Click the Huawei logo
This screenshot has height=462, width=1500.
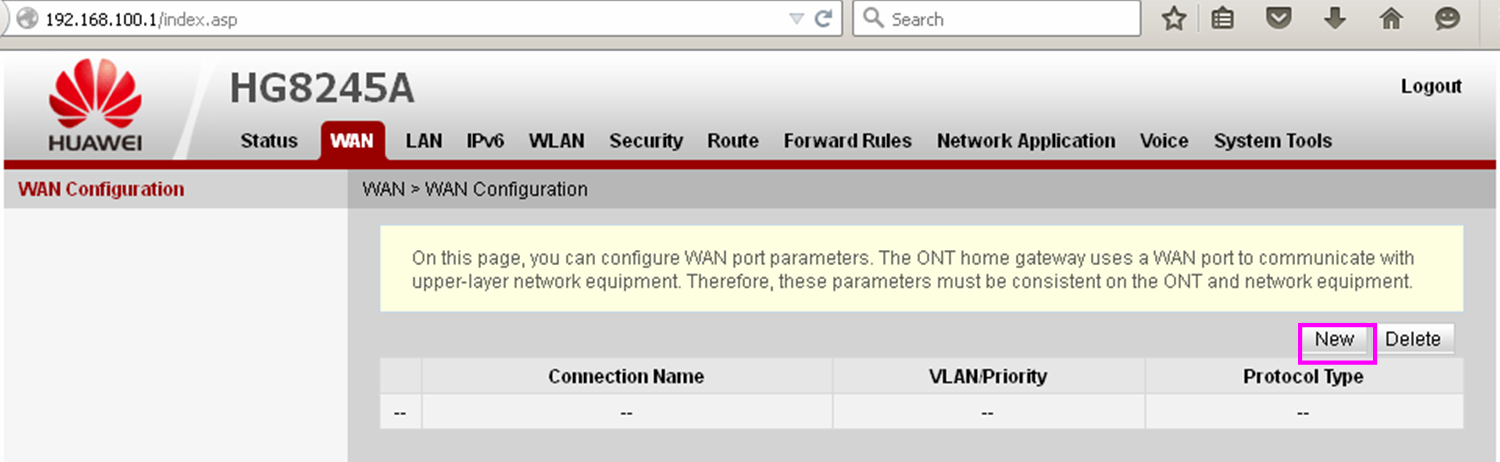(x=95, y=105)
